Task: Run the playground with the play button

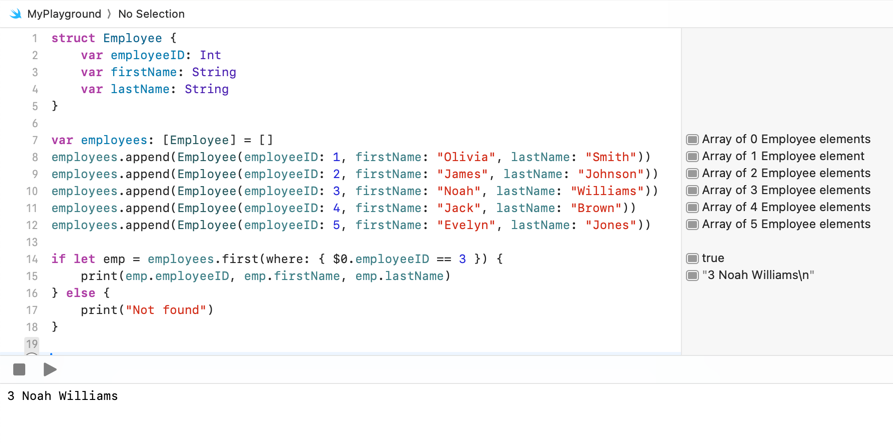Action: pyautogui.click(x=50, y=370)
